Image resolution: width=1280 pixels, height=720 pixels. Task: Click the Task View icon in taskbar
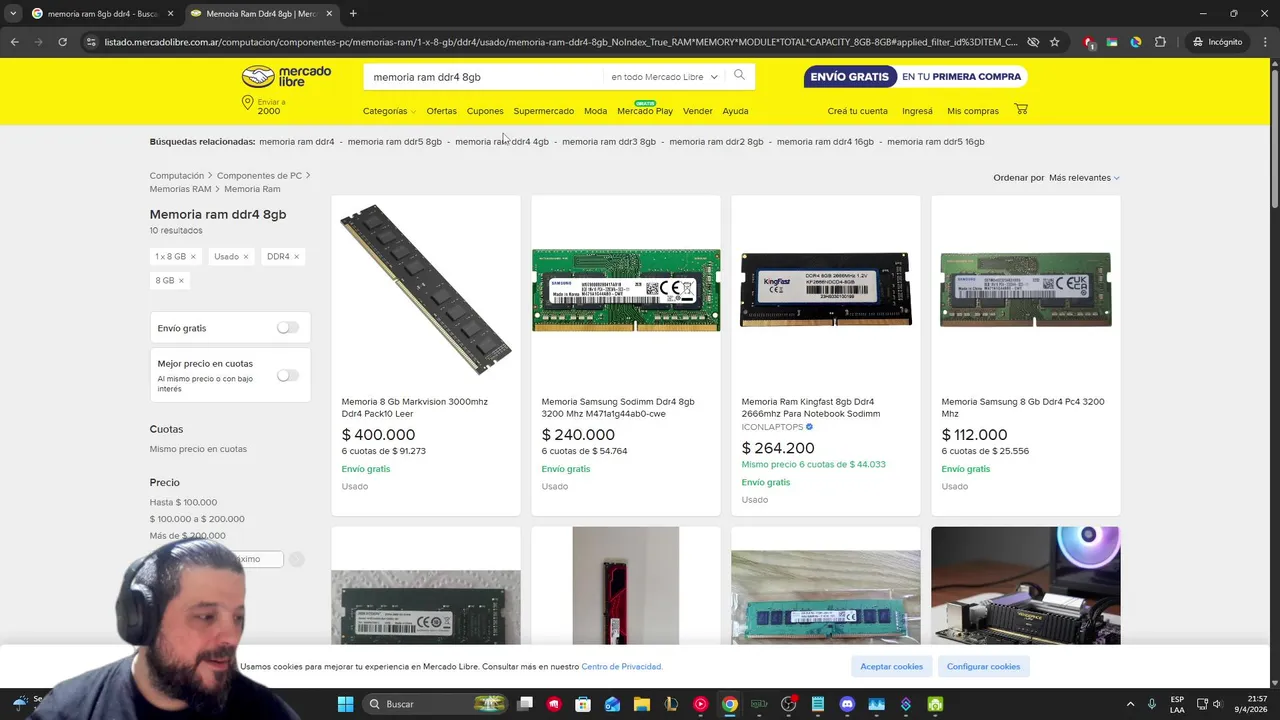tap(525, 704)
